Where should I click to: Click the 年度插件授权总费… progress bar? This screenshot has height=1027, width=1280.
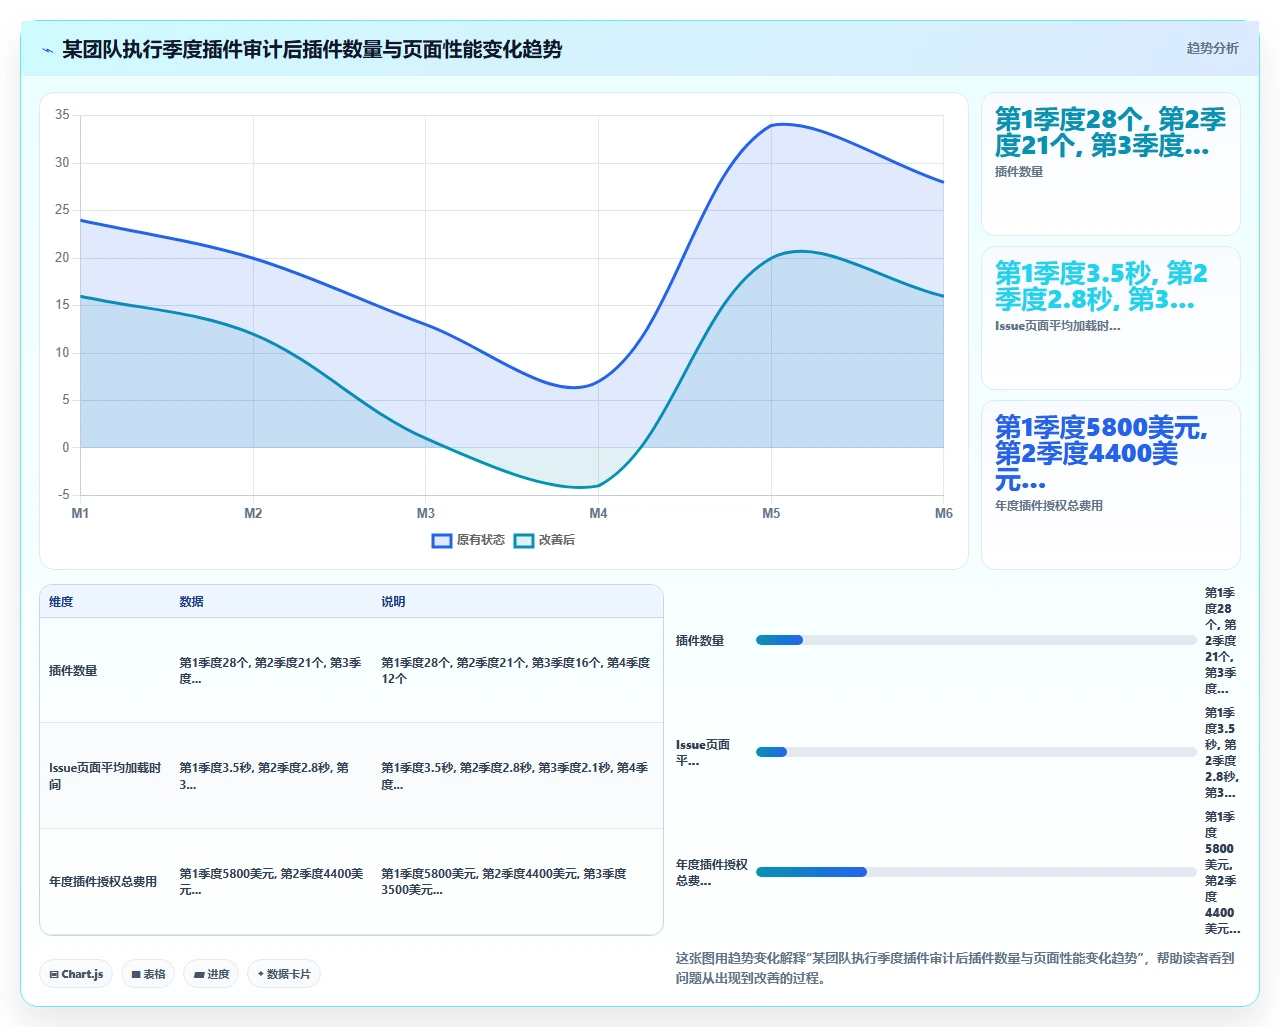(976, 872)
